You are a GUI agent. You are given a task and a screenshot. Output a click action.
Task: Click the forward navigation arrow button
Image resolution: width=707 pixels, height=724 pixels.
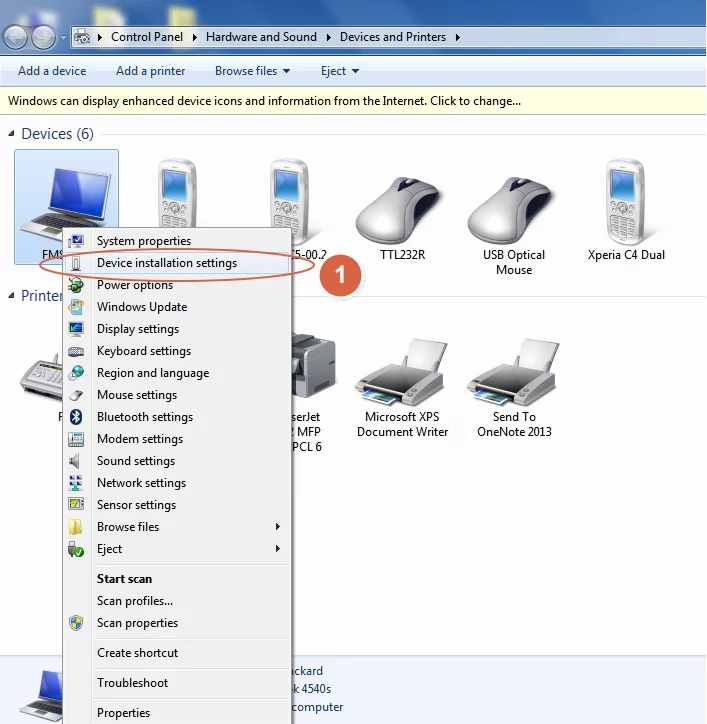(x=43, y=37)
